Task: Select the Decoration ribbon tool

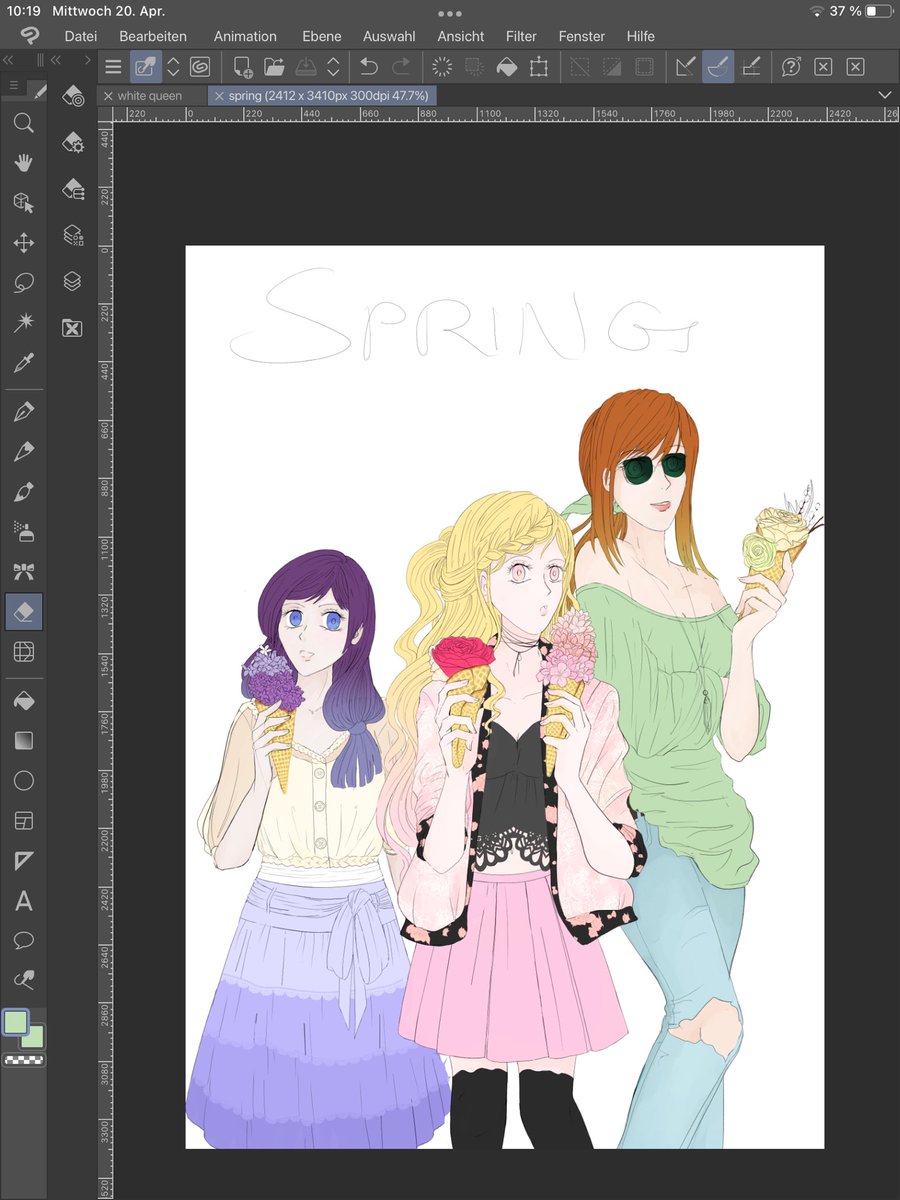Action: [24, 571]
